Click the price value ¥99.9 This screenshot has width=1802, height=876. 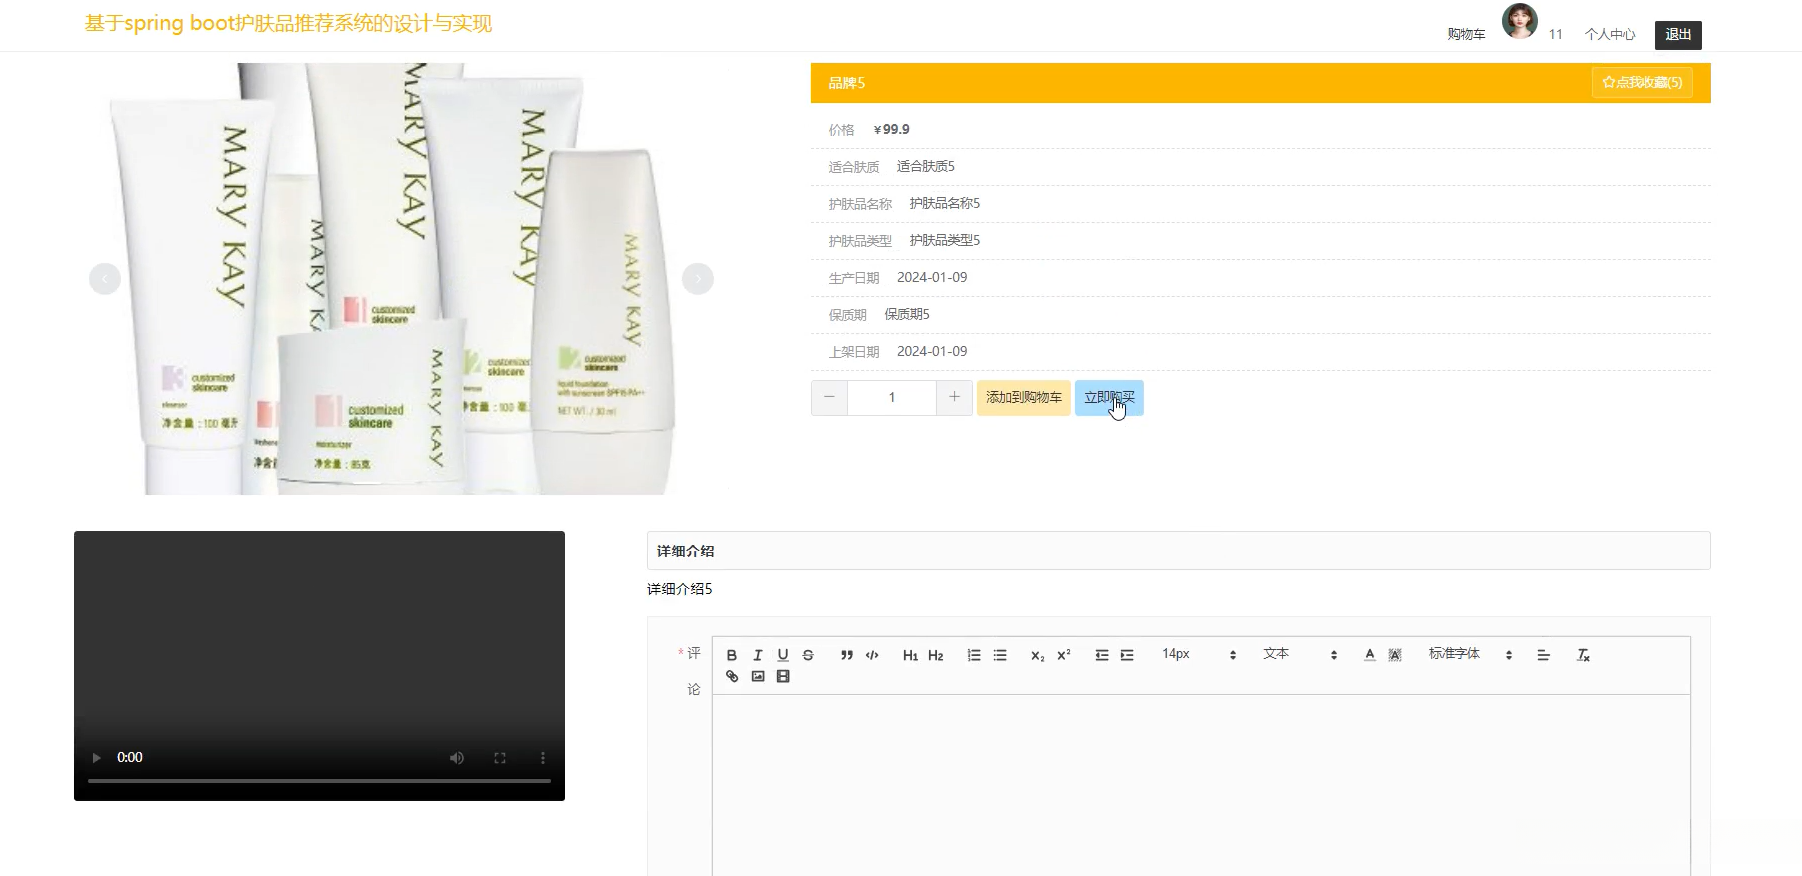click(x=891, y=130)
